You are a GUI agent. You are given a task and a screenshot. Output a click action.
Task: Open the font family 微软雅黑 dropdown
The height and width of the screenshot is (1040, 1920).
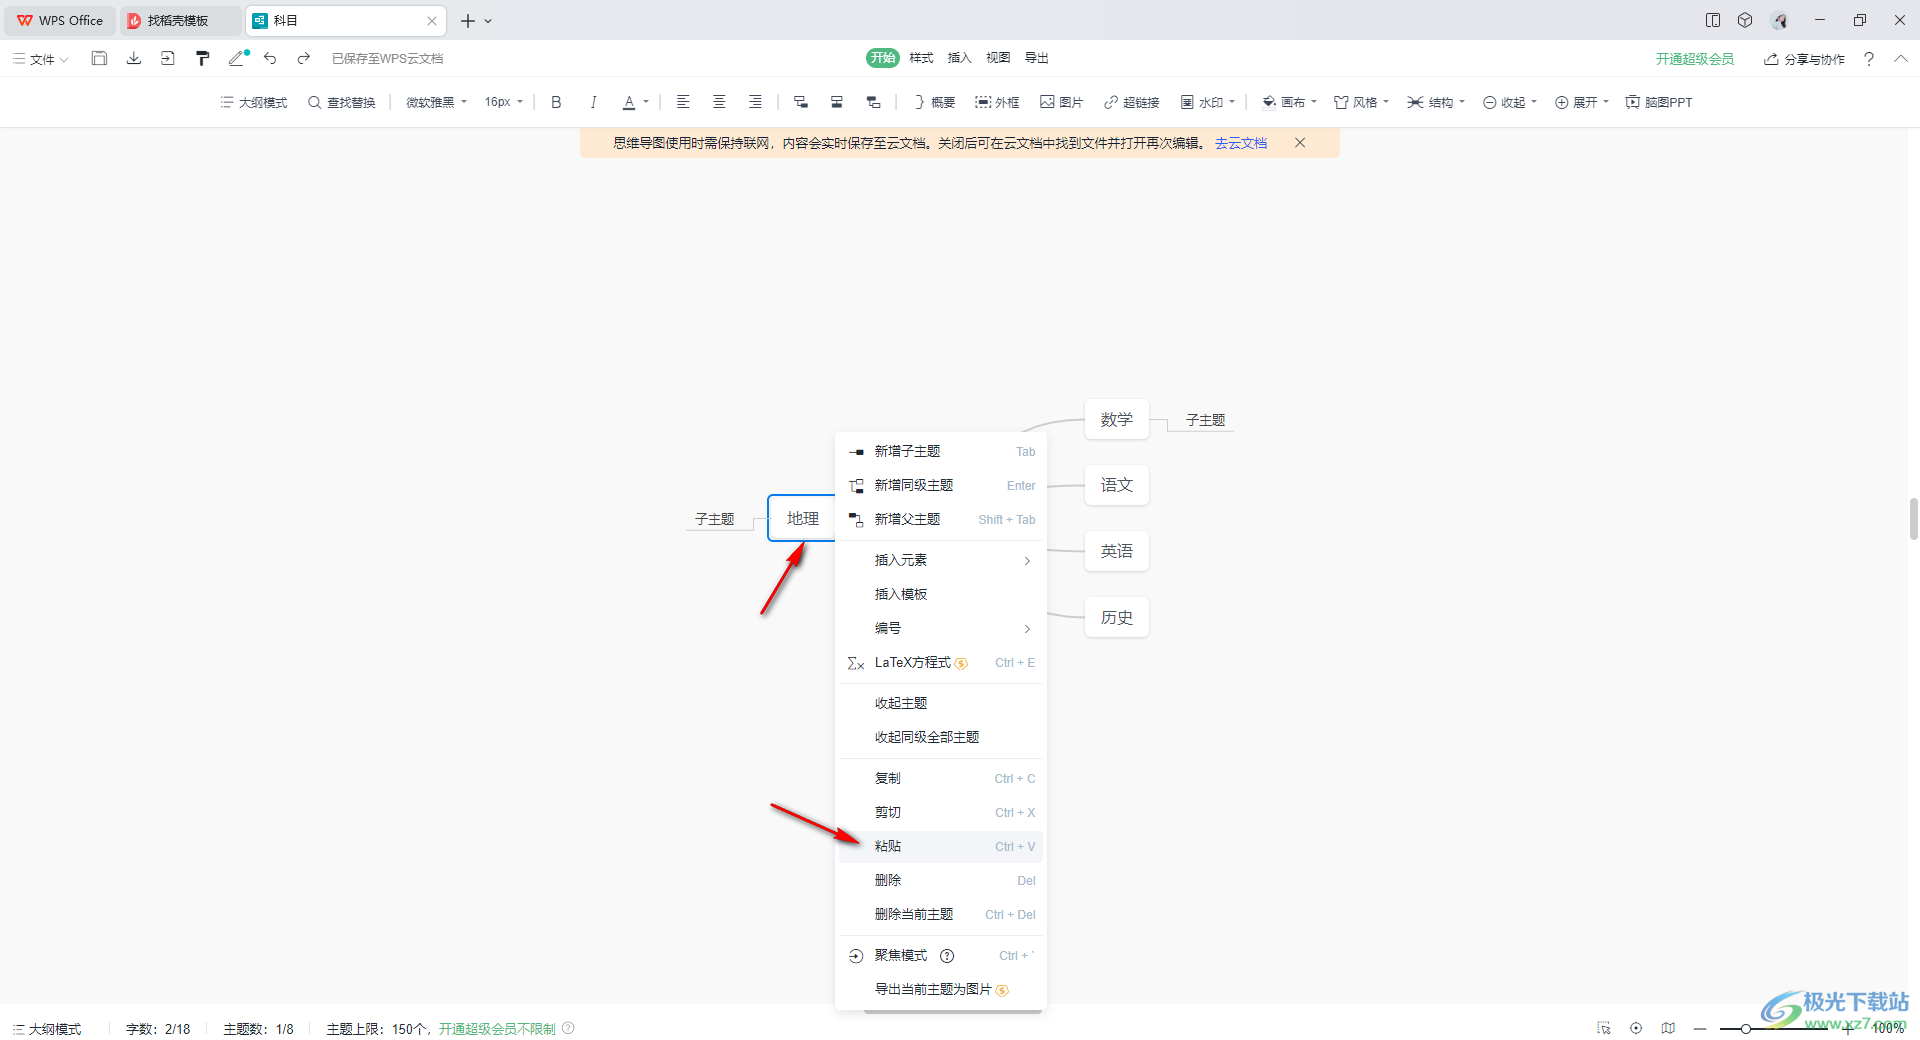(x=437, y=102)
